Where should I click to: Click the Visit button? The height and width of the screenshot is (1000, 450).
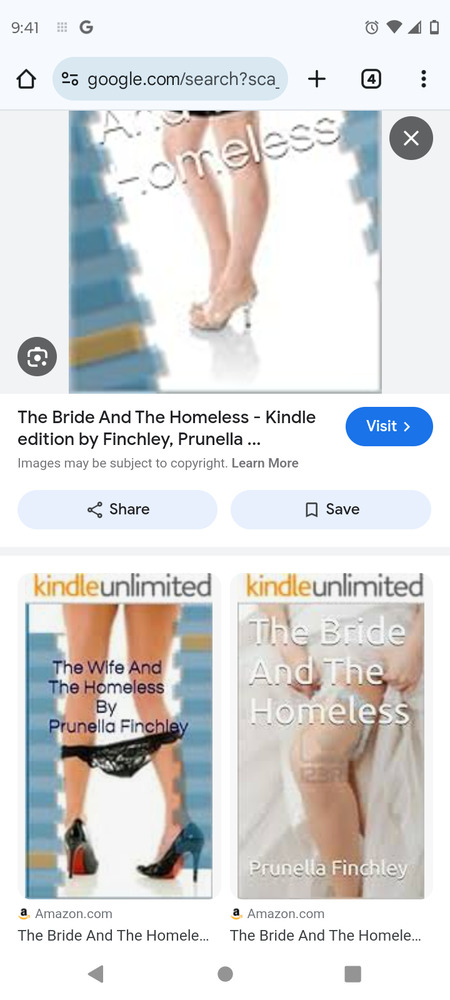click(x=389, y=426)
